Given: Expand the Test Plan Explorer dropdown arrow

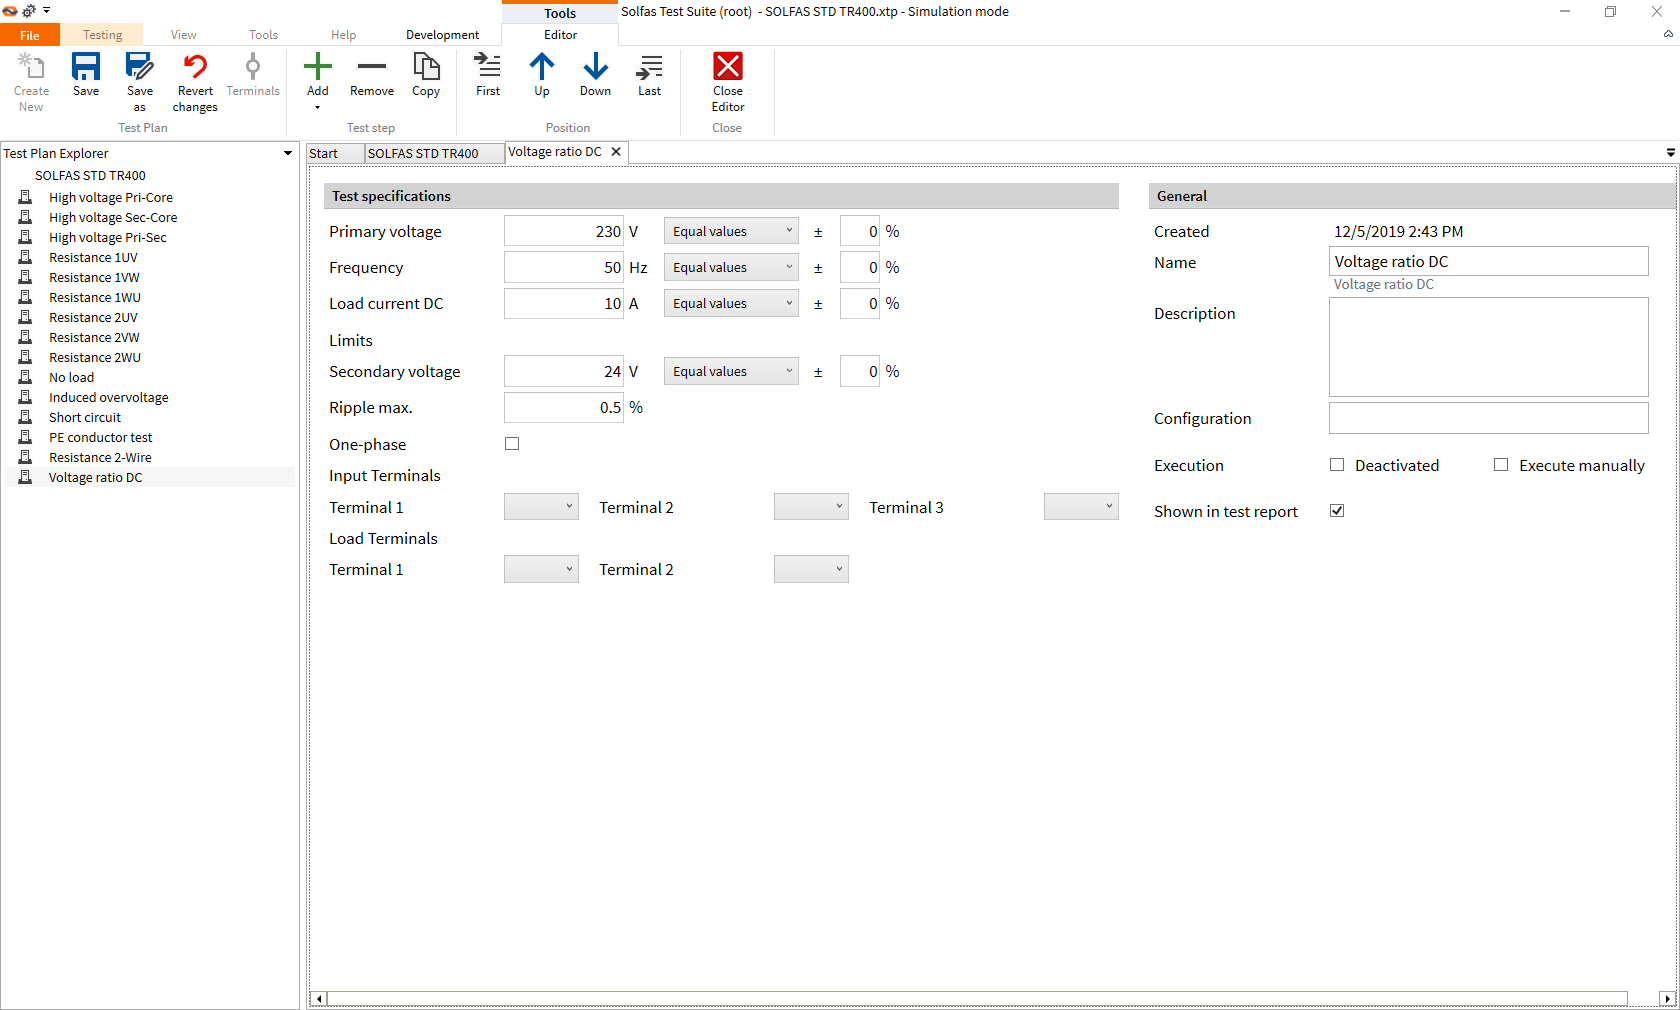Looking at the screenshot, I should click(288, 153).
